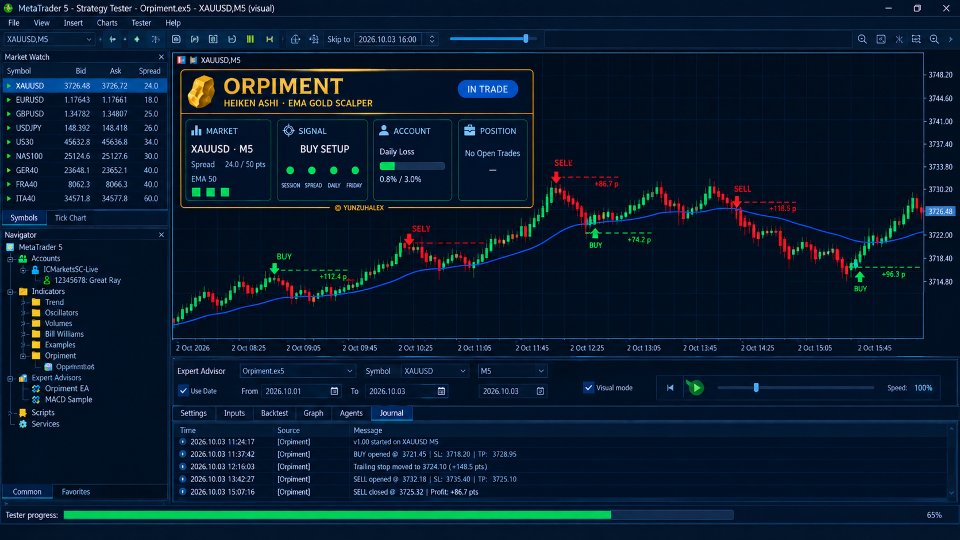Click the yellow H-shaped step icon in toolbar
Screen dimensions: 960x540
coord(269,39)
